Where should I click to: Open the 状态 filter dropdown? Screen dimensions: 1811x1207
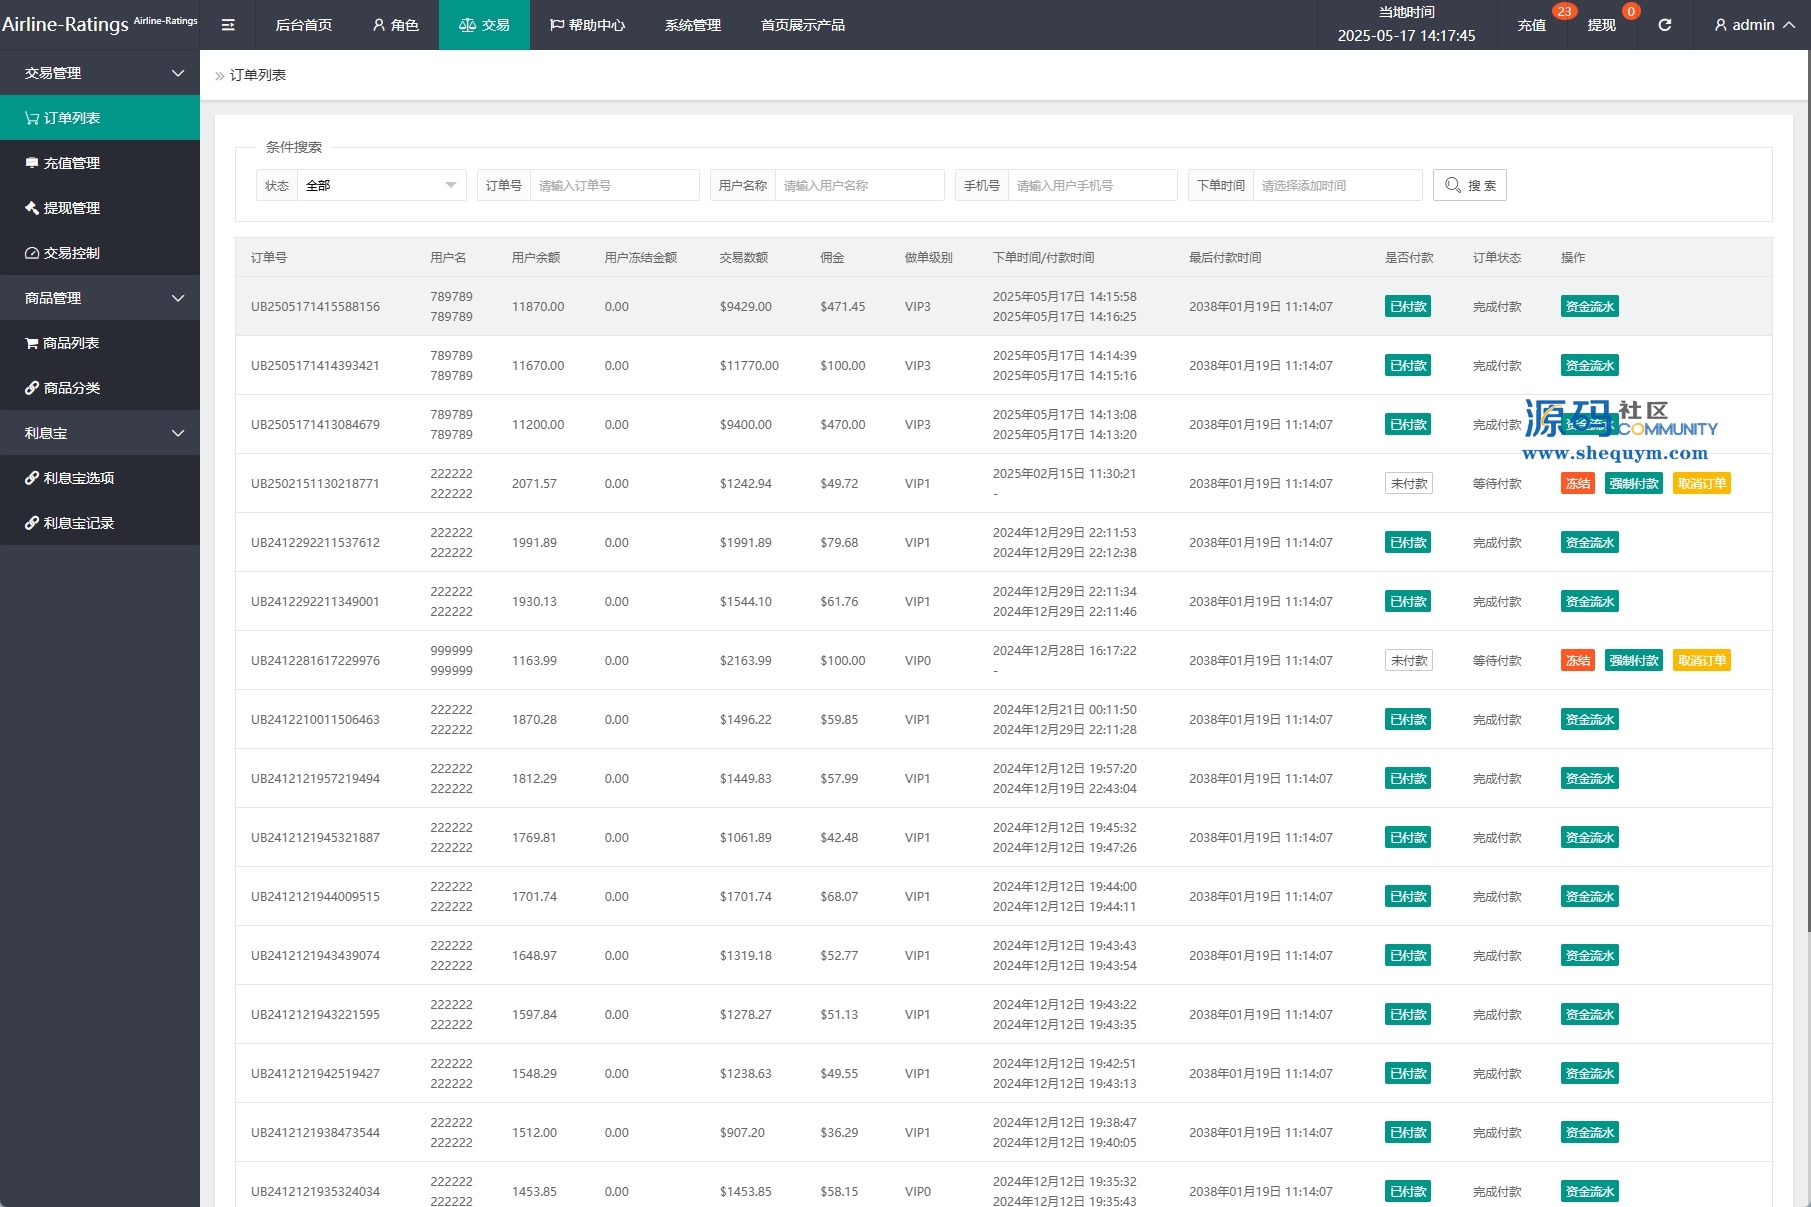380,185
